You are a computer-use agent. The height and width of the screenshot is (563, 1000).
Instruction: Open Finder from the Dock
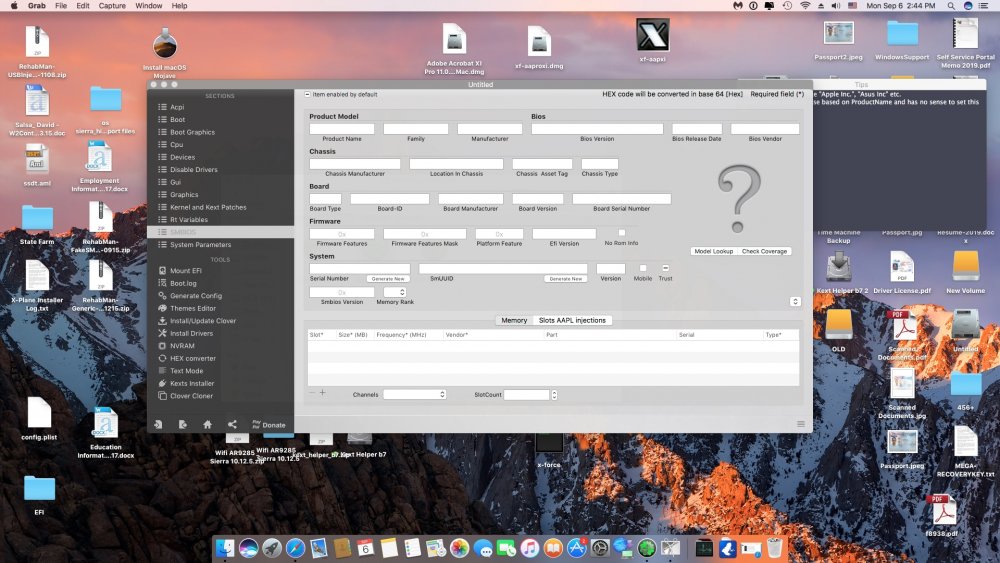point(224,548)
